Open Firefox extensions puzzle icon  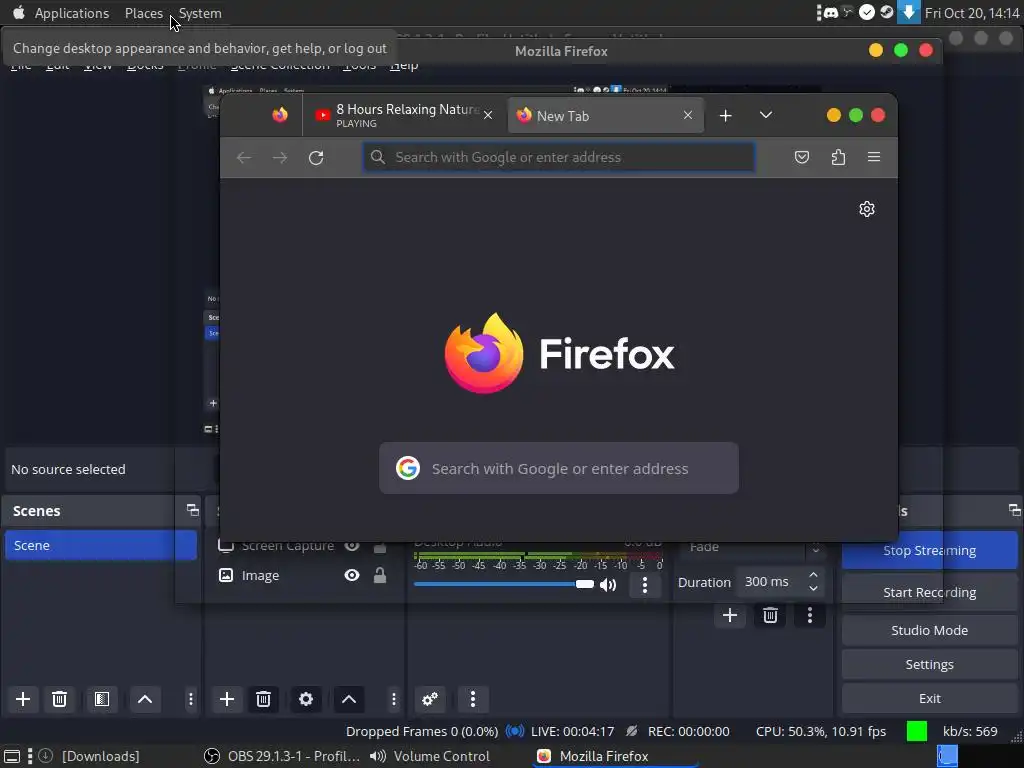(x=839, y=157)
